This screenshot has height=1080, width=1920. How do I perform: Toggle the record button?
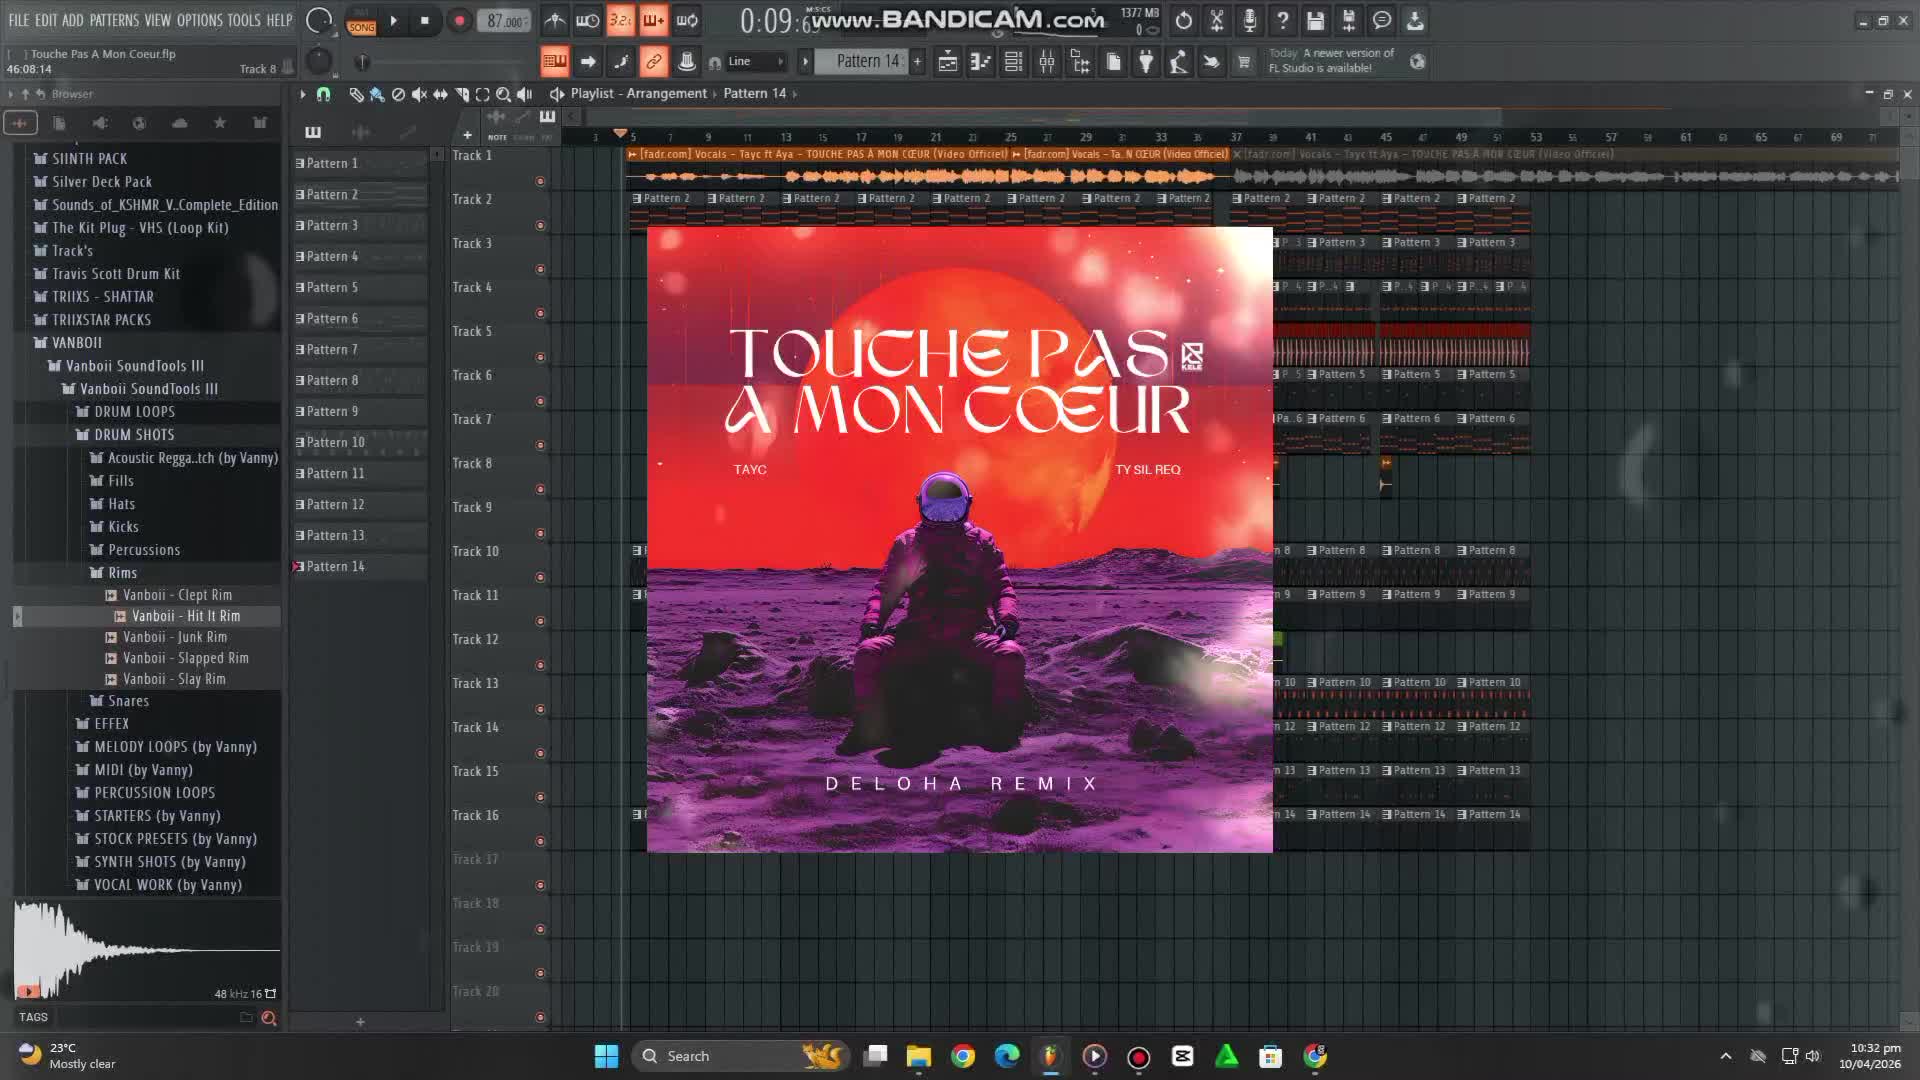pyautogui.click(x=459, y=21)
